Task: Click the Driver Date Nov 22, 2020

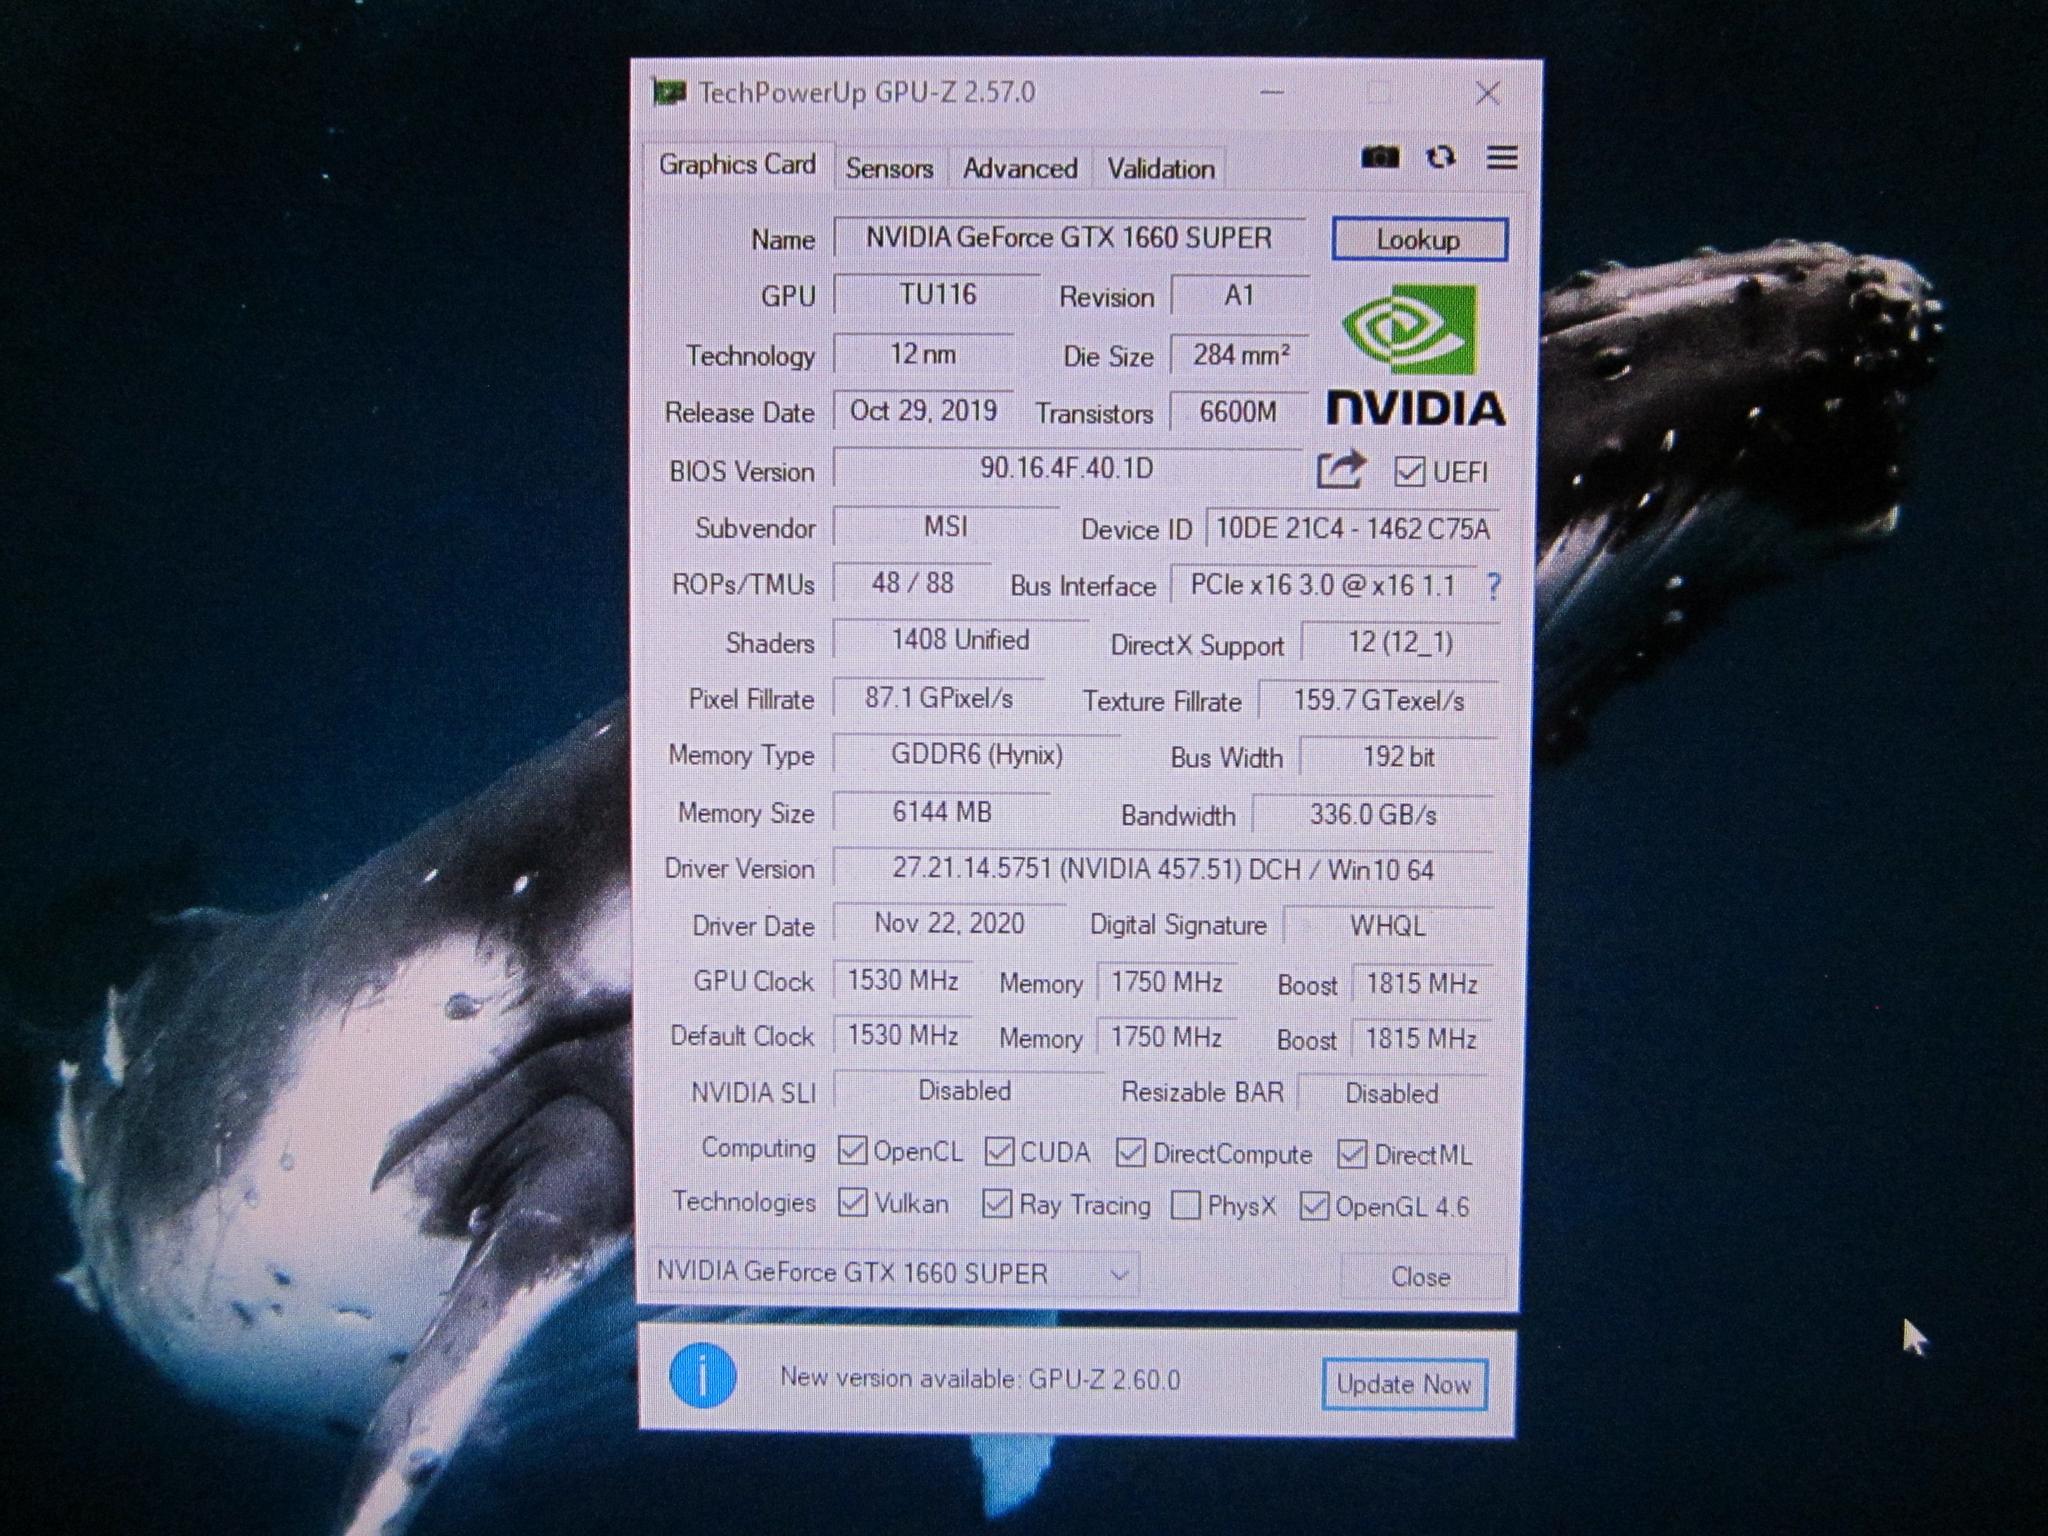Action: point(949,923)
